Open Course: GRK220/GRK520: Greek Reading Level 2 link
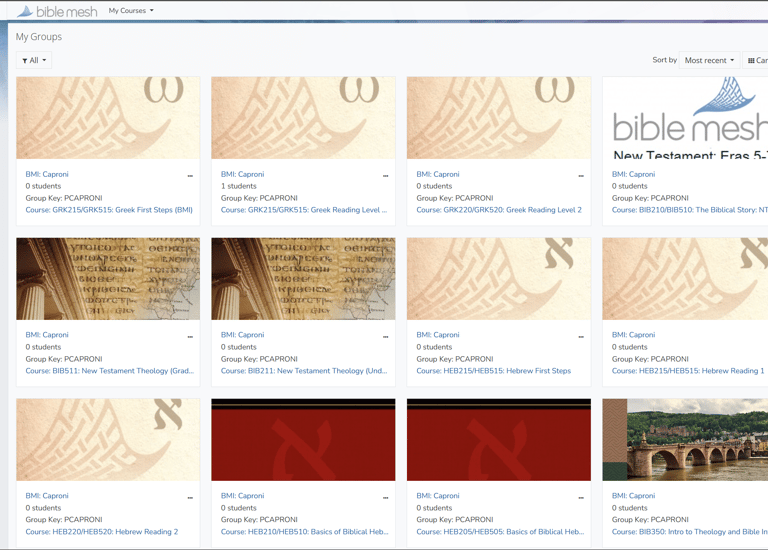This screenshot has height=550, width=768. click(499, 210)
